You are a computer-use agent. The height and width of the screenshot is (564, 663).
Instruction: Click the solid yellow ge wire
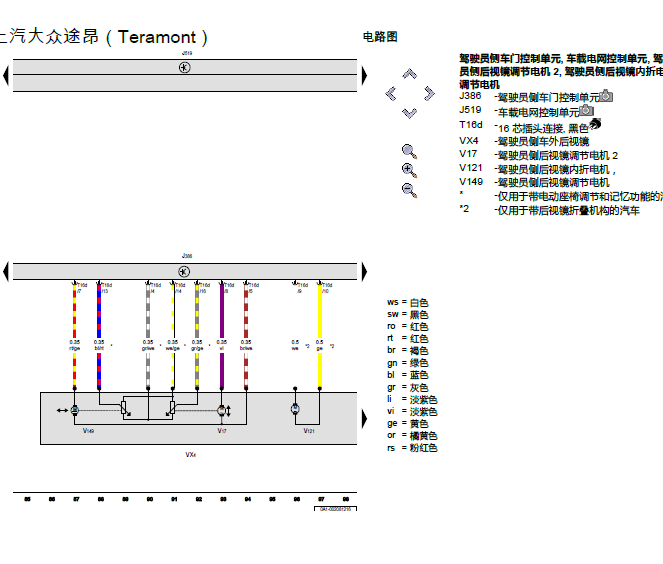[320, 311]
